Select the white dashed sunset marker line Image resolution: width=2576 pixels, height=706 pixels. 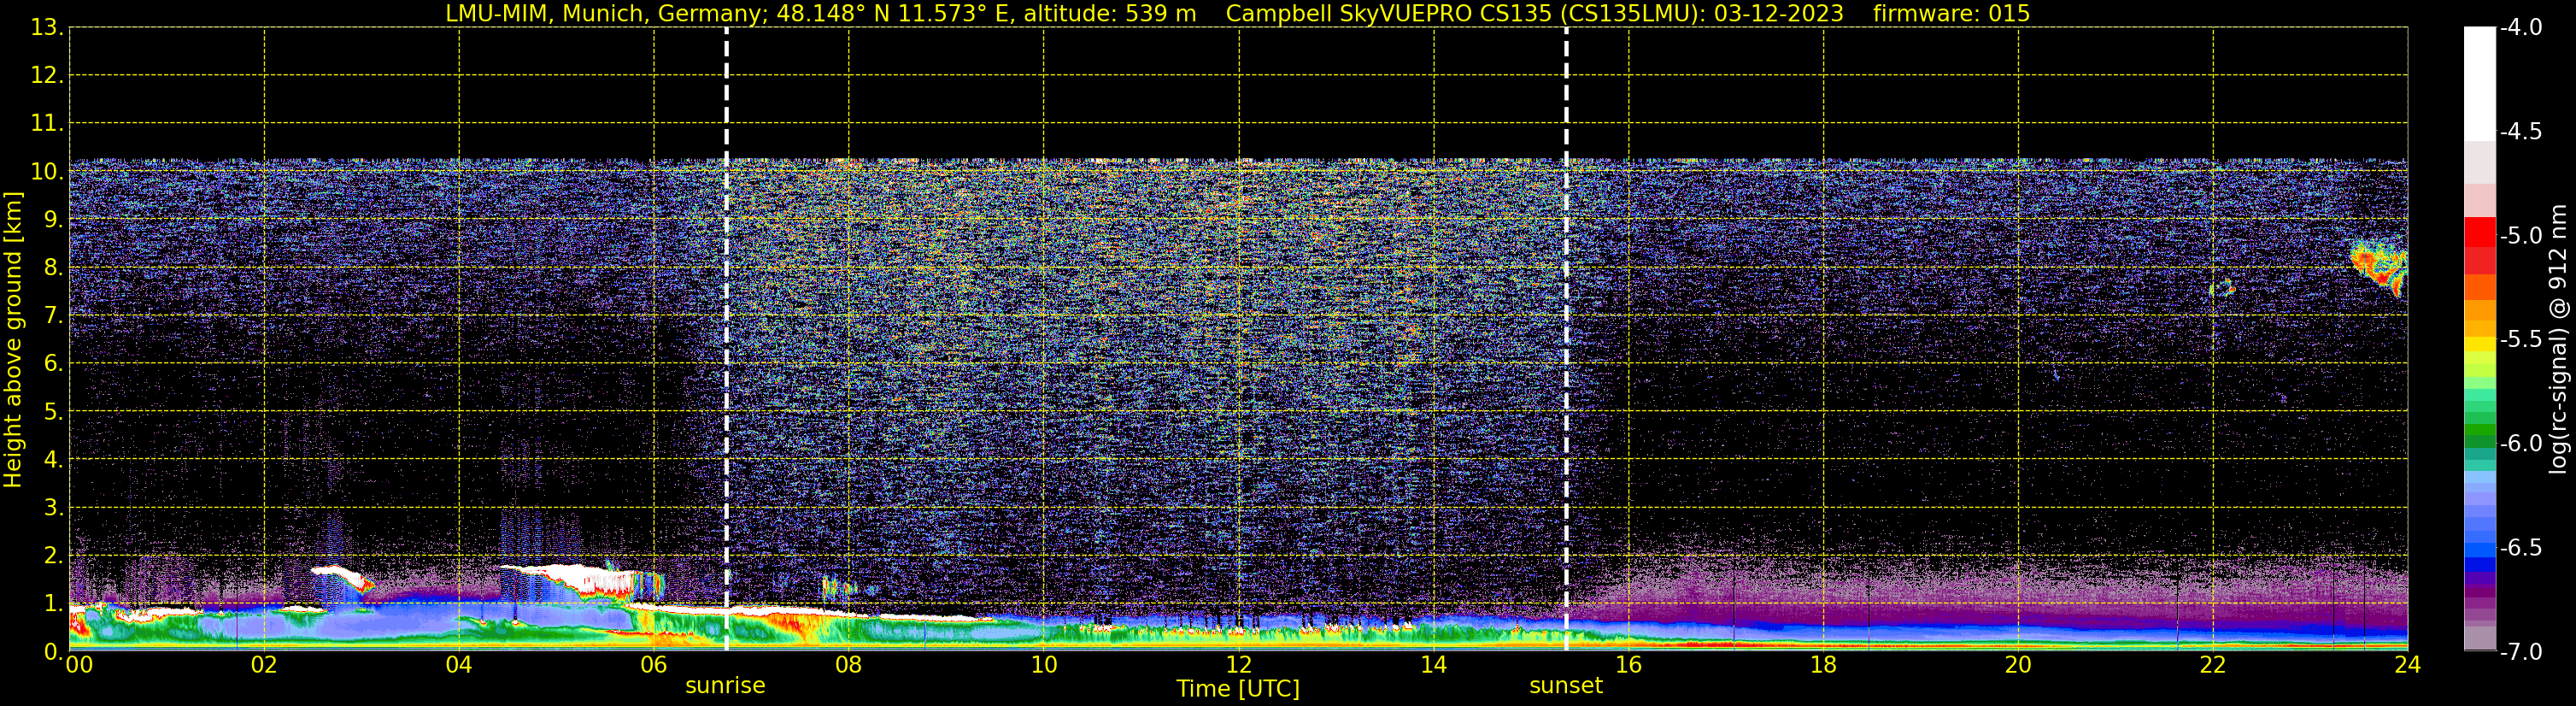point(1566,339)
